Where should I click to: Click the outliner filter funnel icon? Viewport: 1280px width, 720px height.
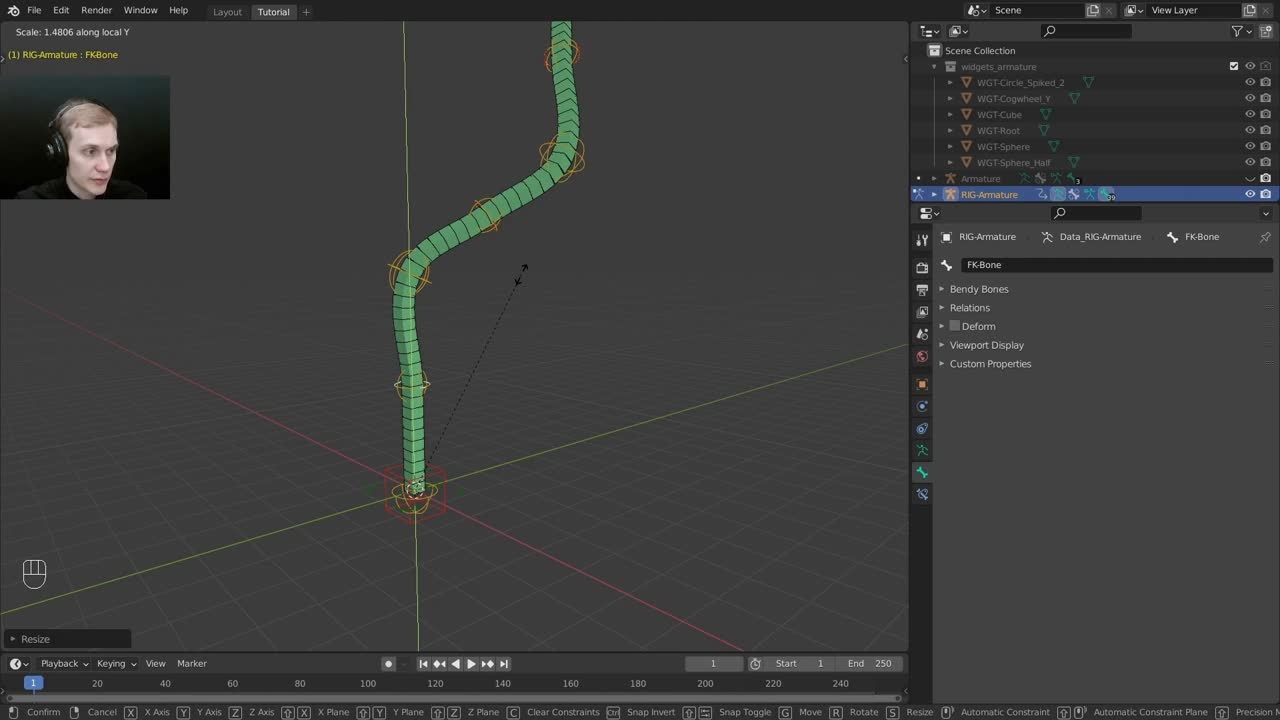coord(1237,32)
